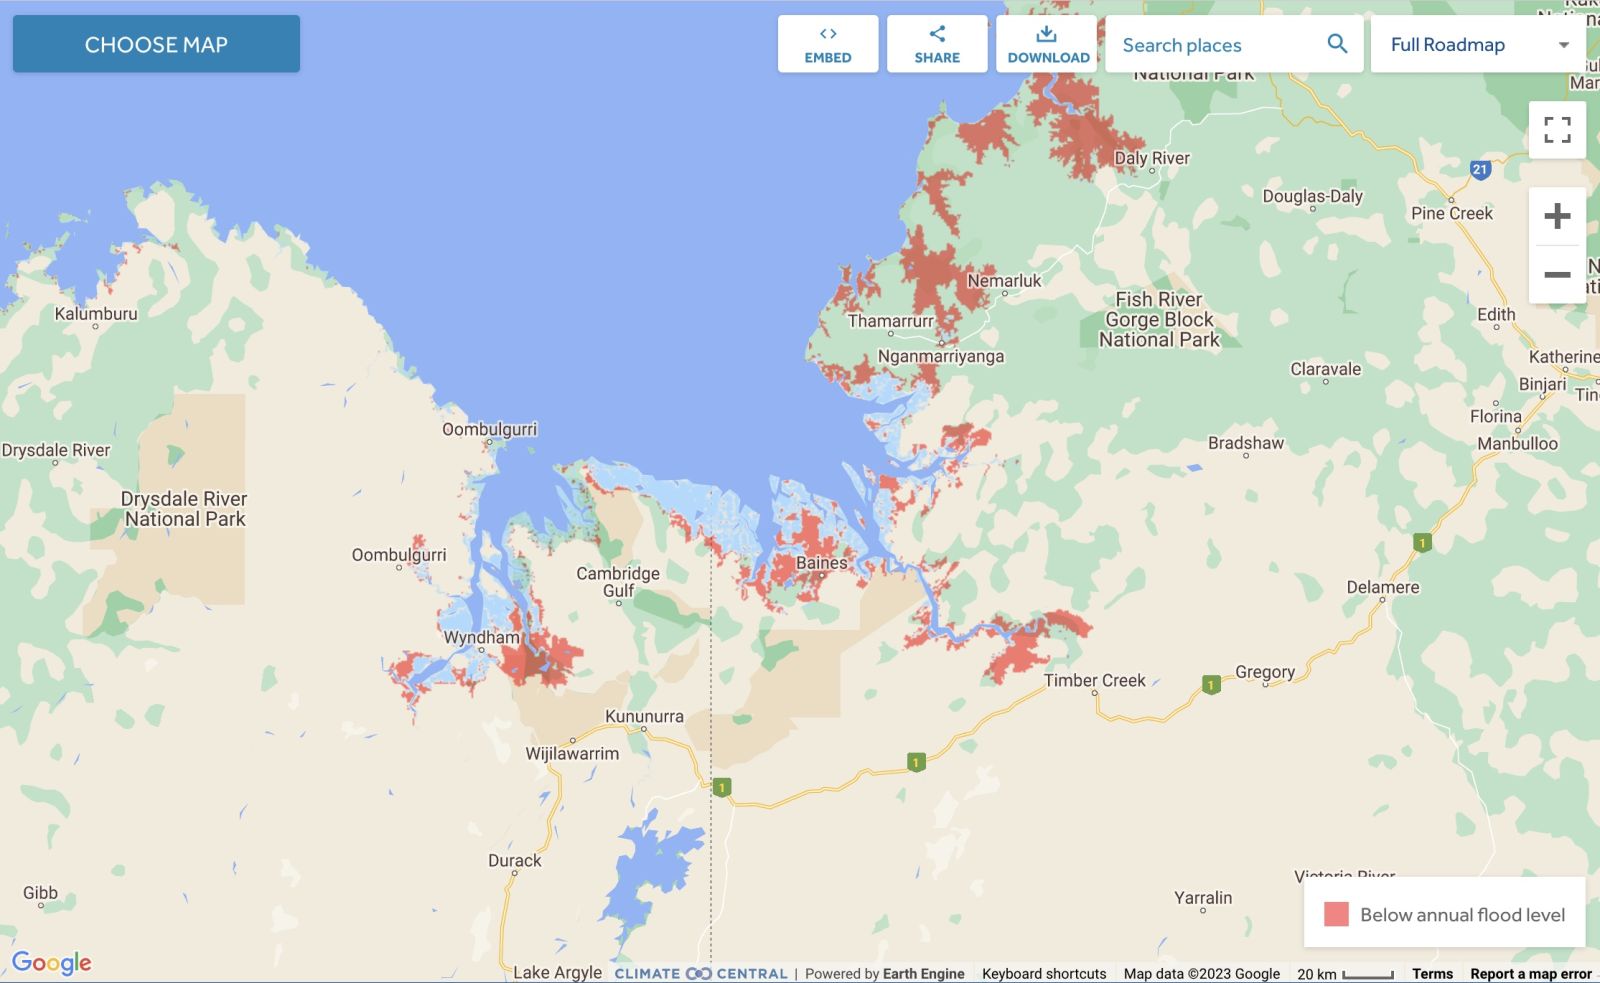Click the Drysdale River National Park label
The width and height of the screenshot is (1600, 983).
[184, 508]
